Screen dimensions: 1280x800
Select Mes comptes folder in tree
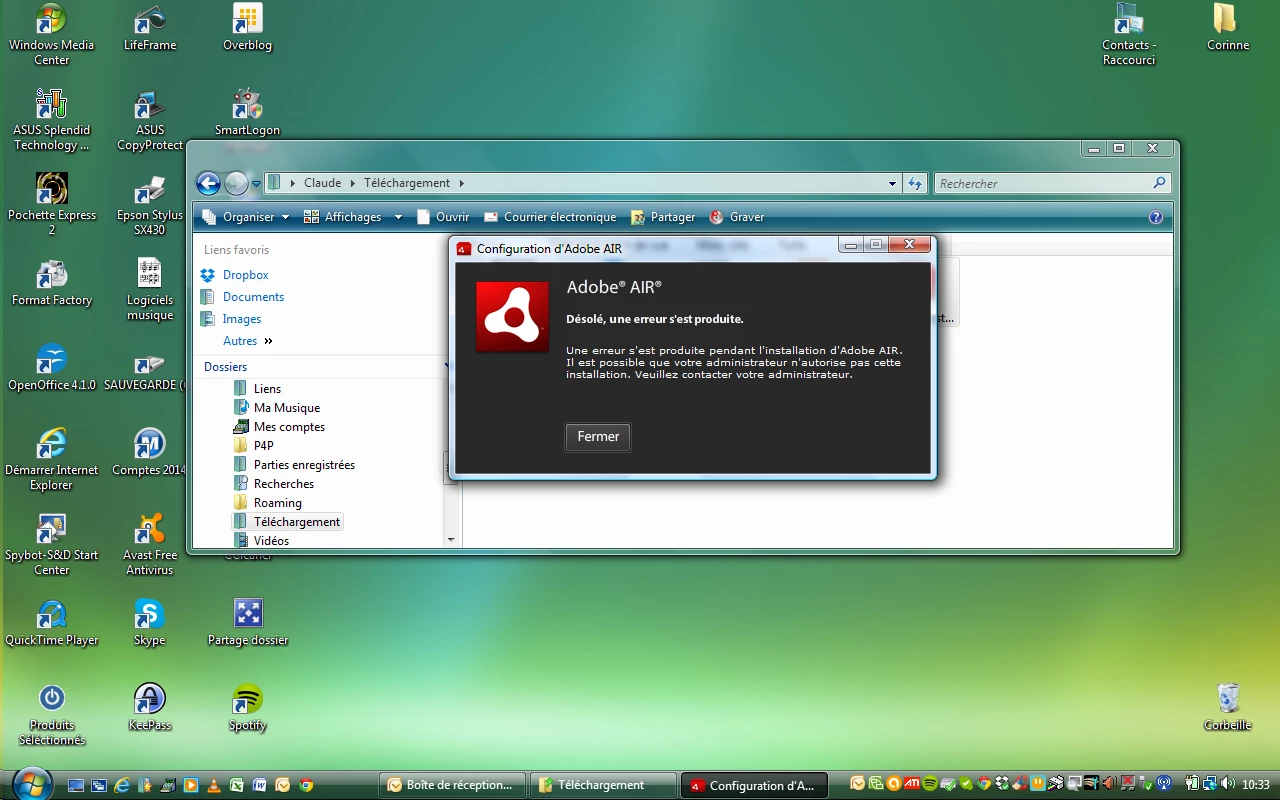279,427
